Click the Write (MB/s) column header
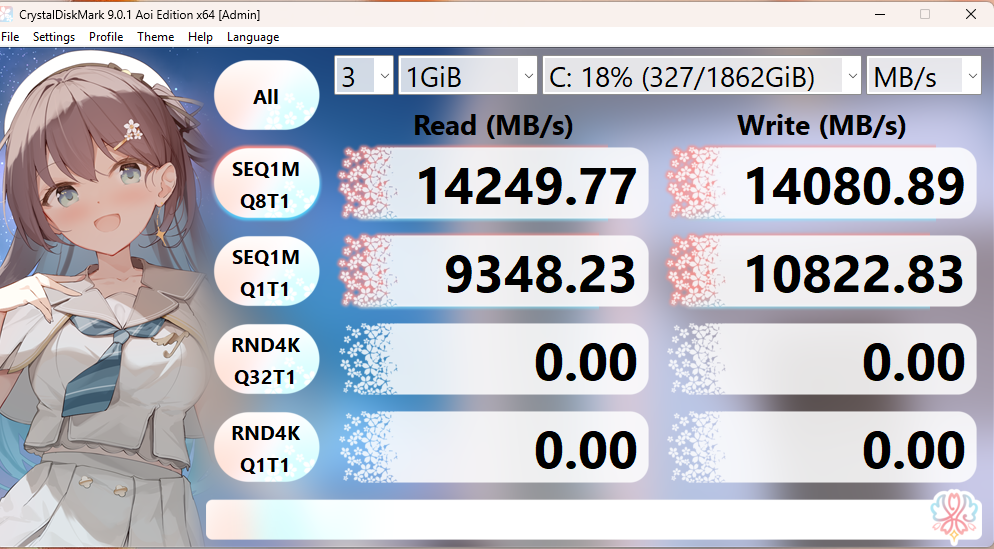 tap(822, 126)
